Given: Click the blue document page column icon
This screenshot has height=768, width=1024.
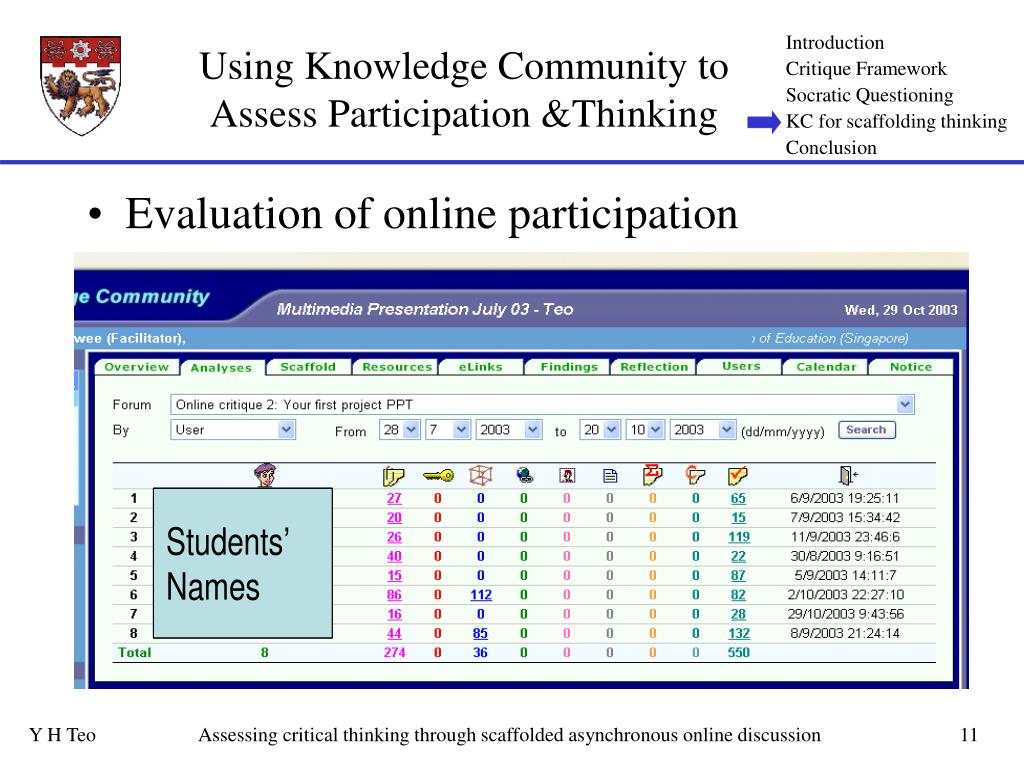Looking at the screenshot, I should click(610, 475).
